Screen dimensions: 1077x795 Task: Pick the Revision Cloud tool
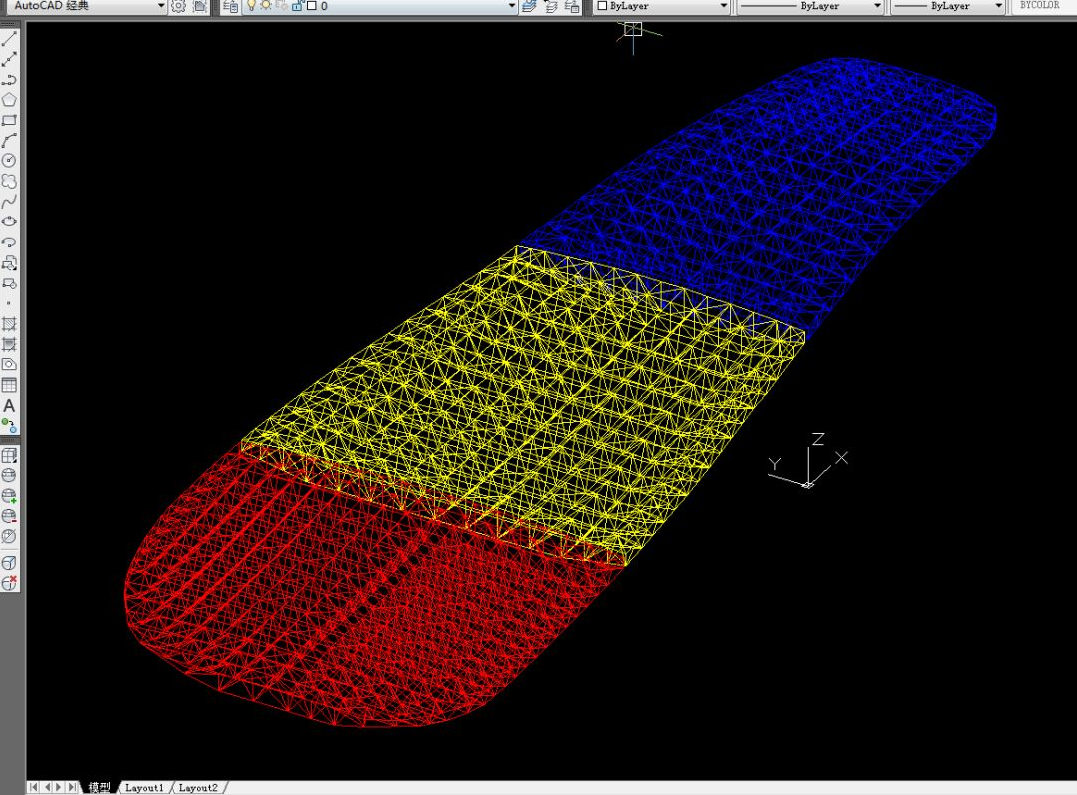click(9, 181)
